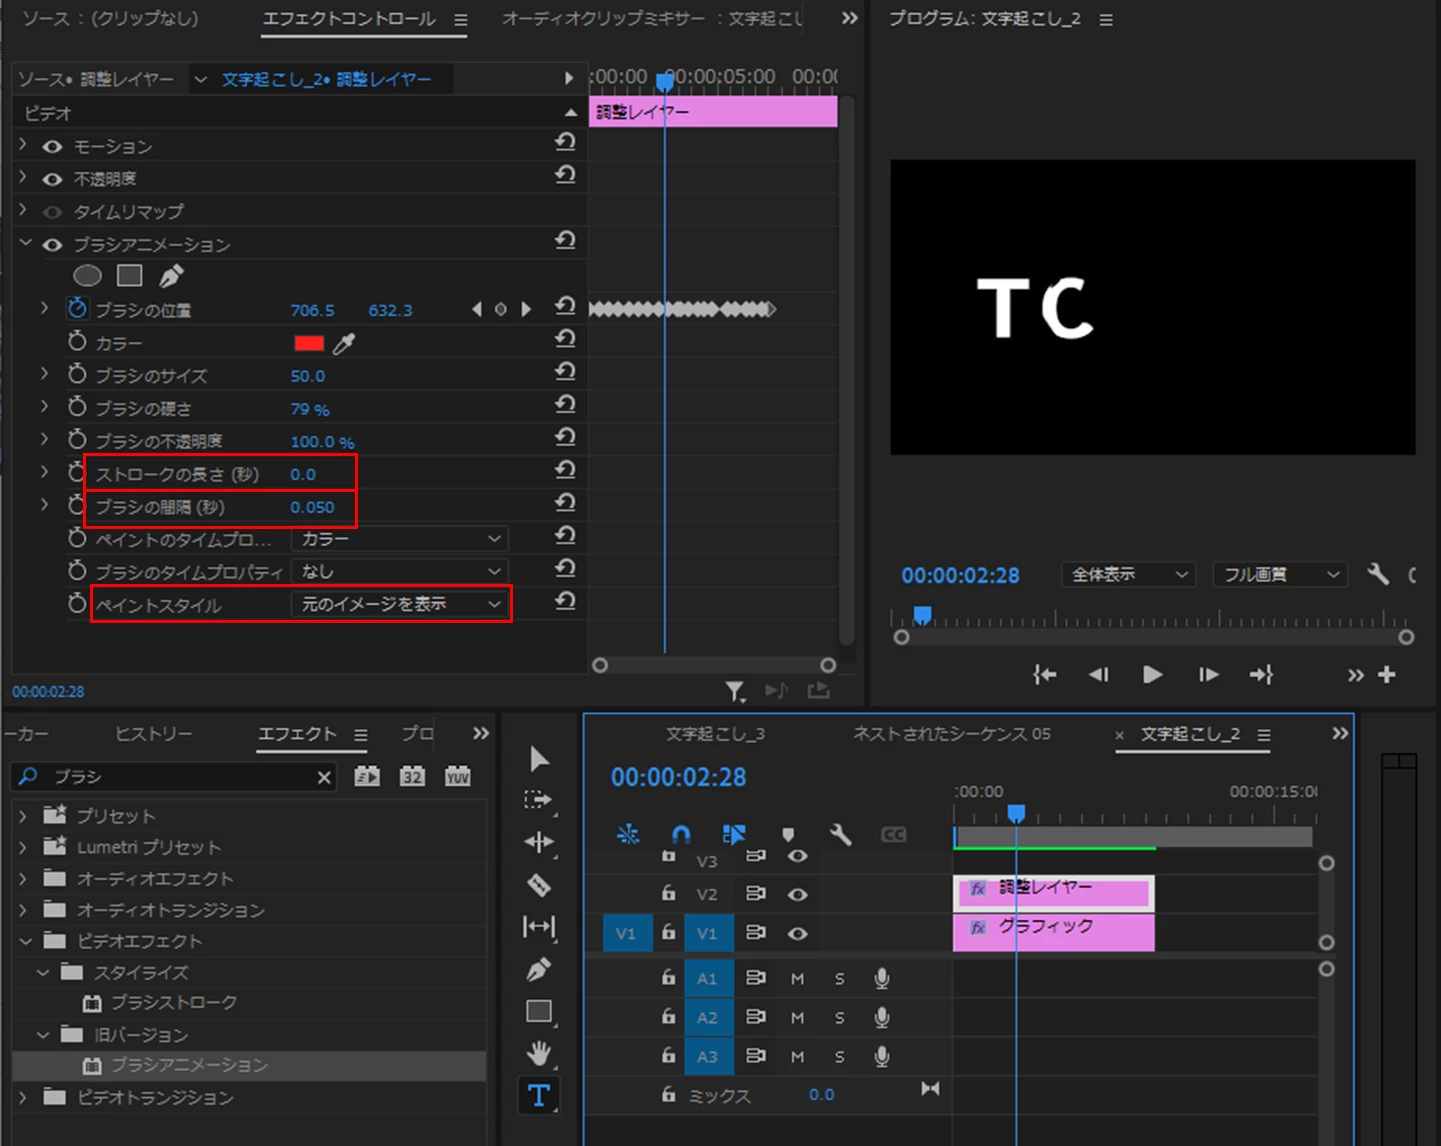The image size is (1441, 1146).
Task: Play the program monitor
Action: (x=1152, y=675)
